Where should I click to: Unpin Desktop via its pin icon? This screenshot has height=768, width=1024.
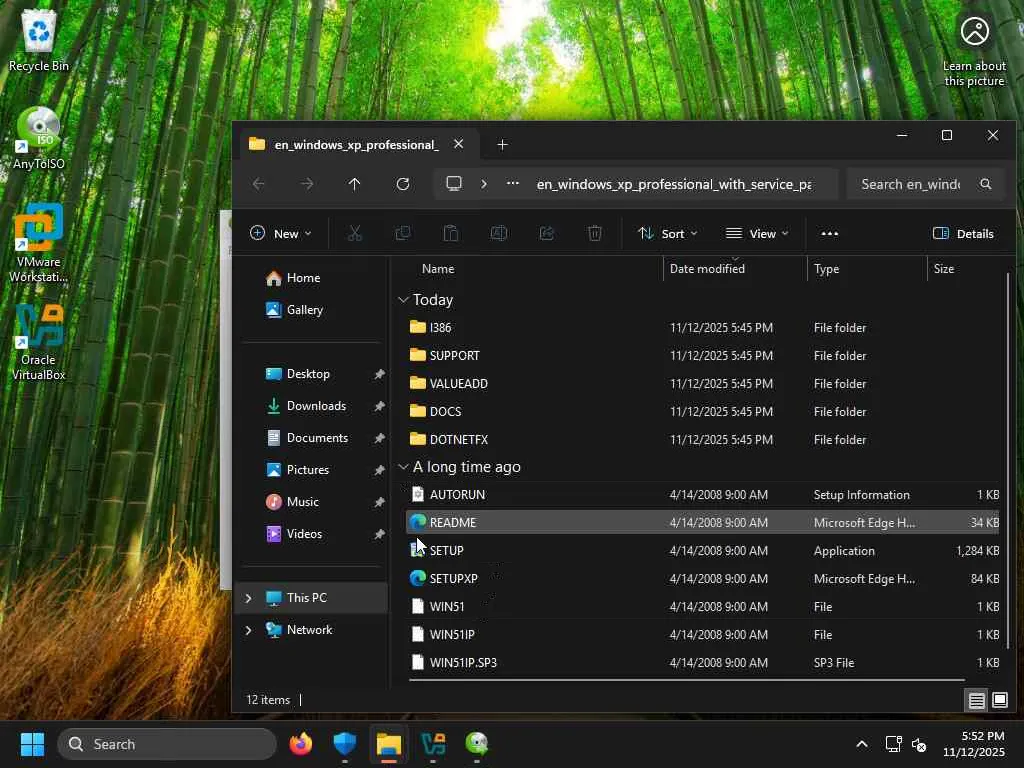coord(379,374)
